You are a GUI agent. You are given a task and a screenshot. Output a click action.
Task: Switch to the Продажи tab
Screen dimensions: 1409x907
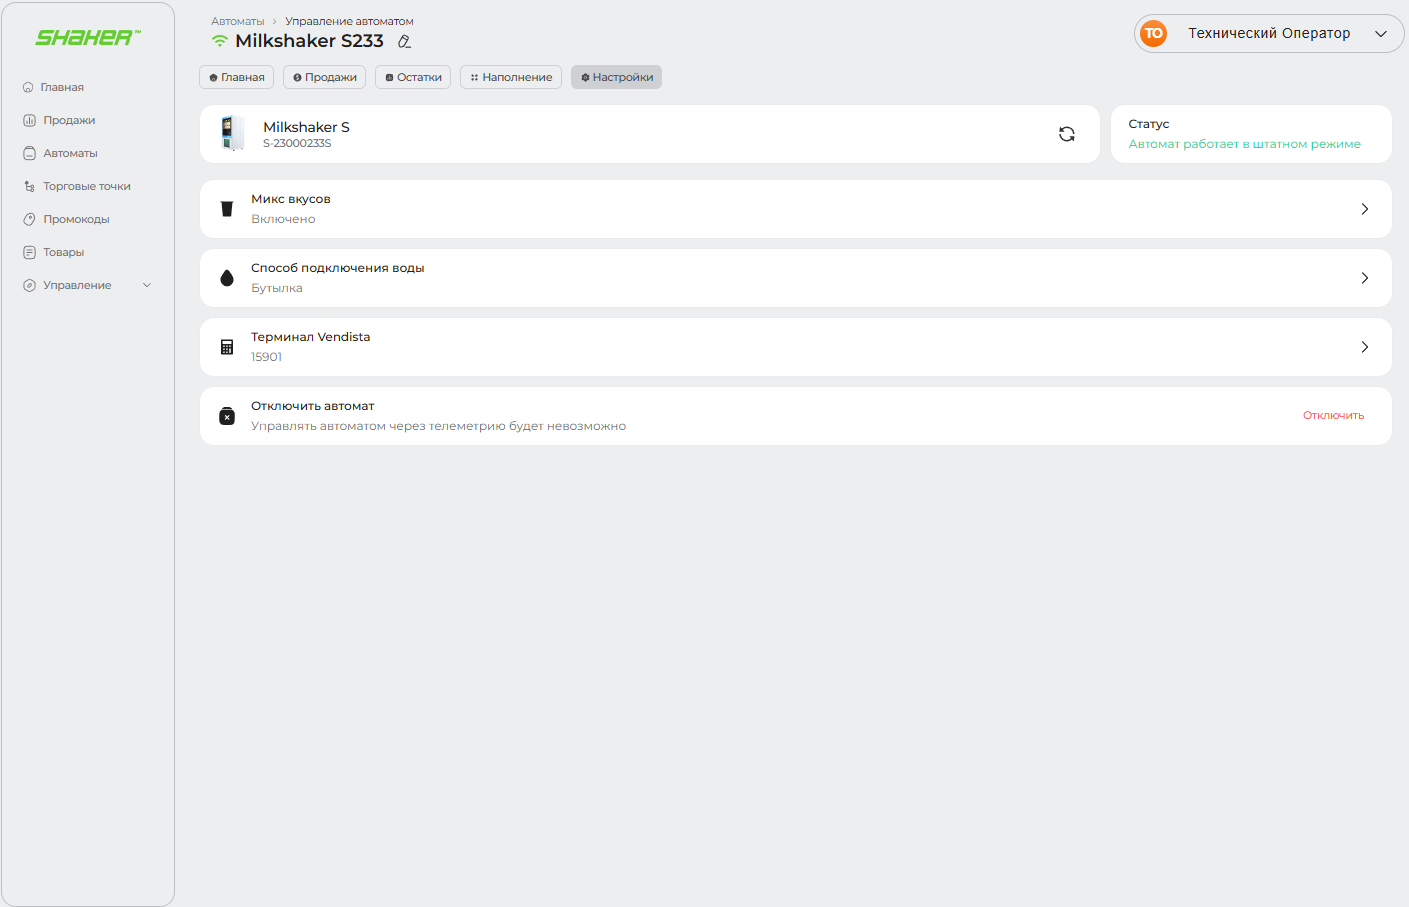324,77
